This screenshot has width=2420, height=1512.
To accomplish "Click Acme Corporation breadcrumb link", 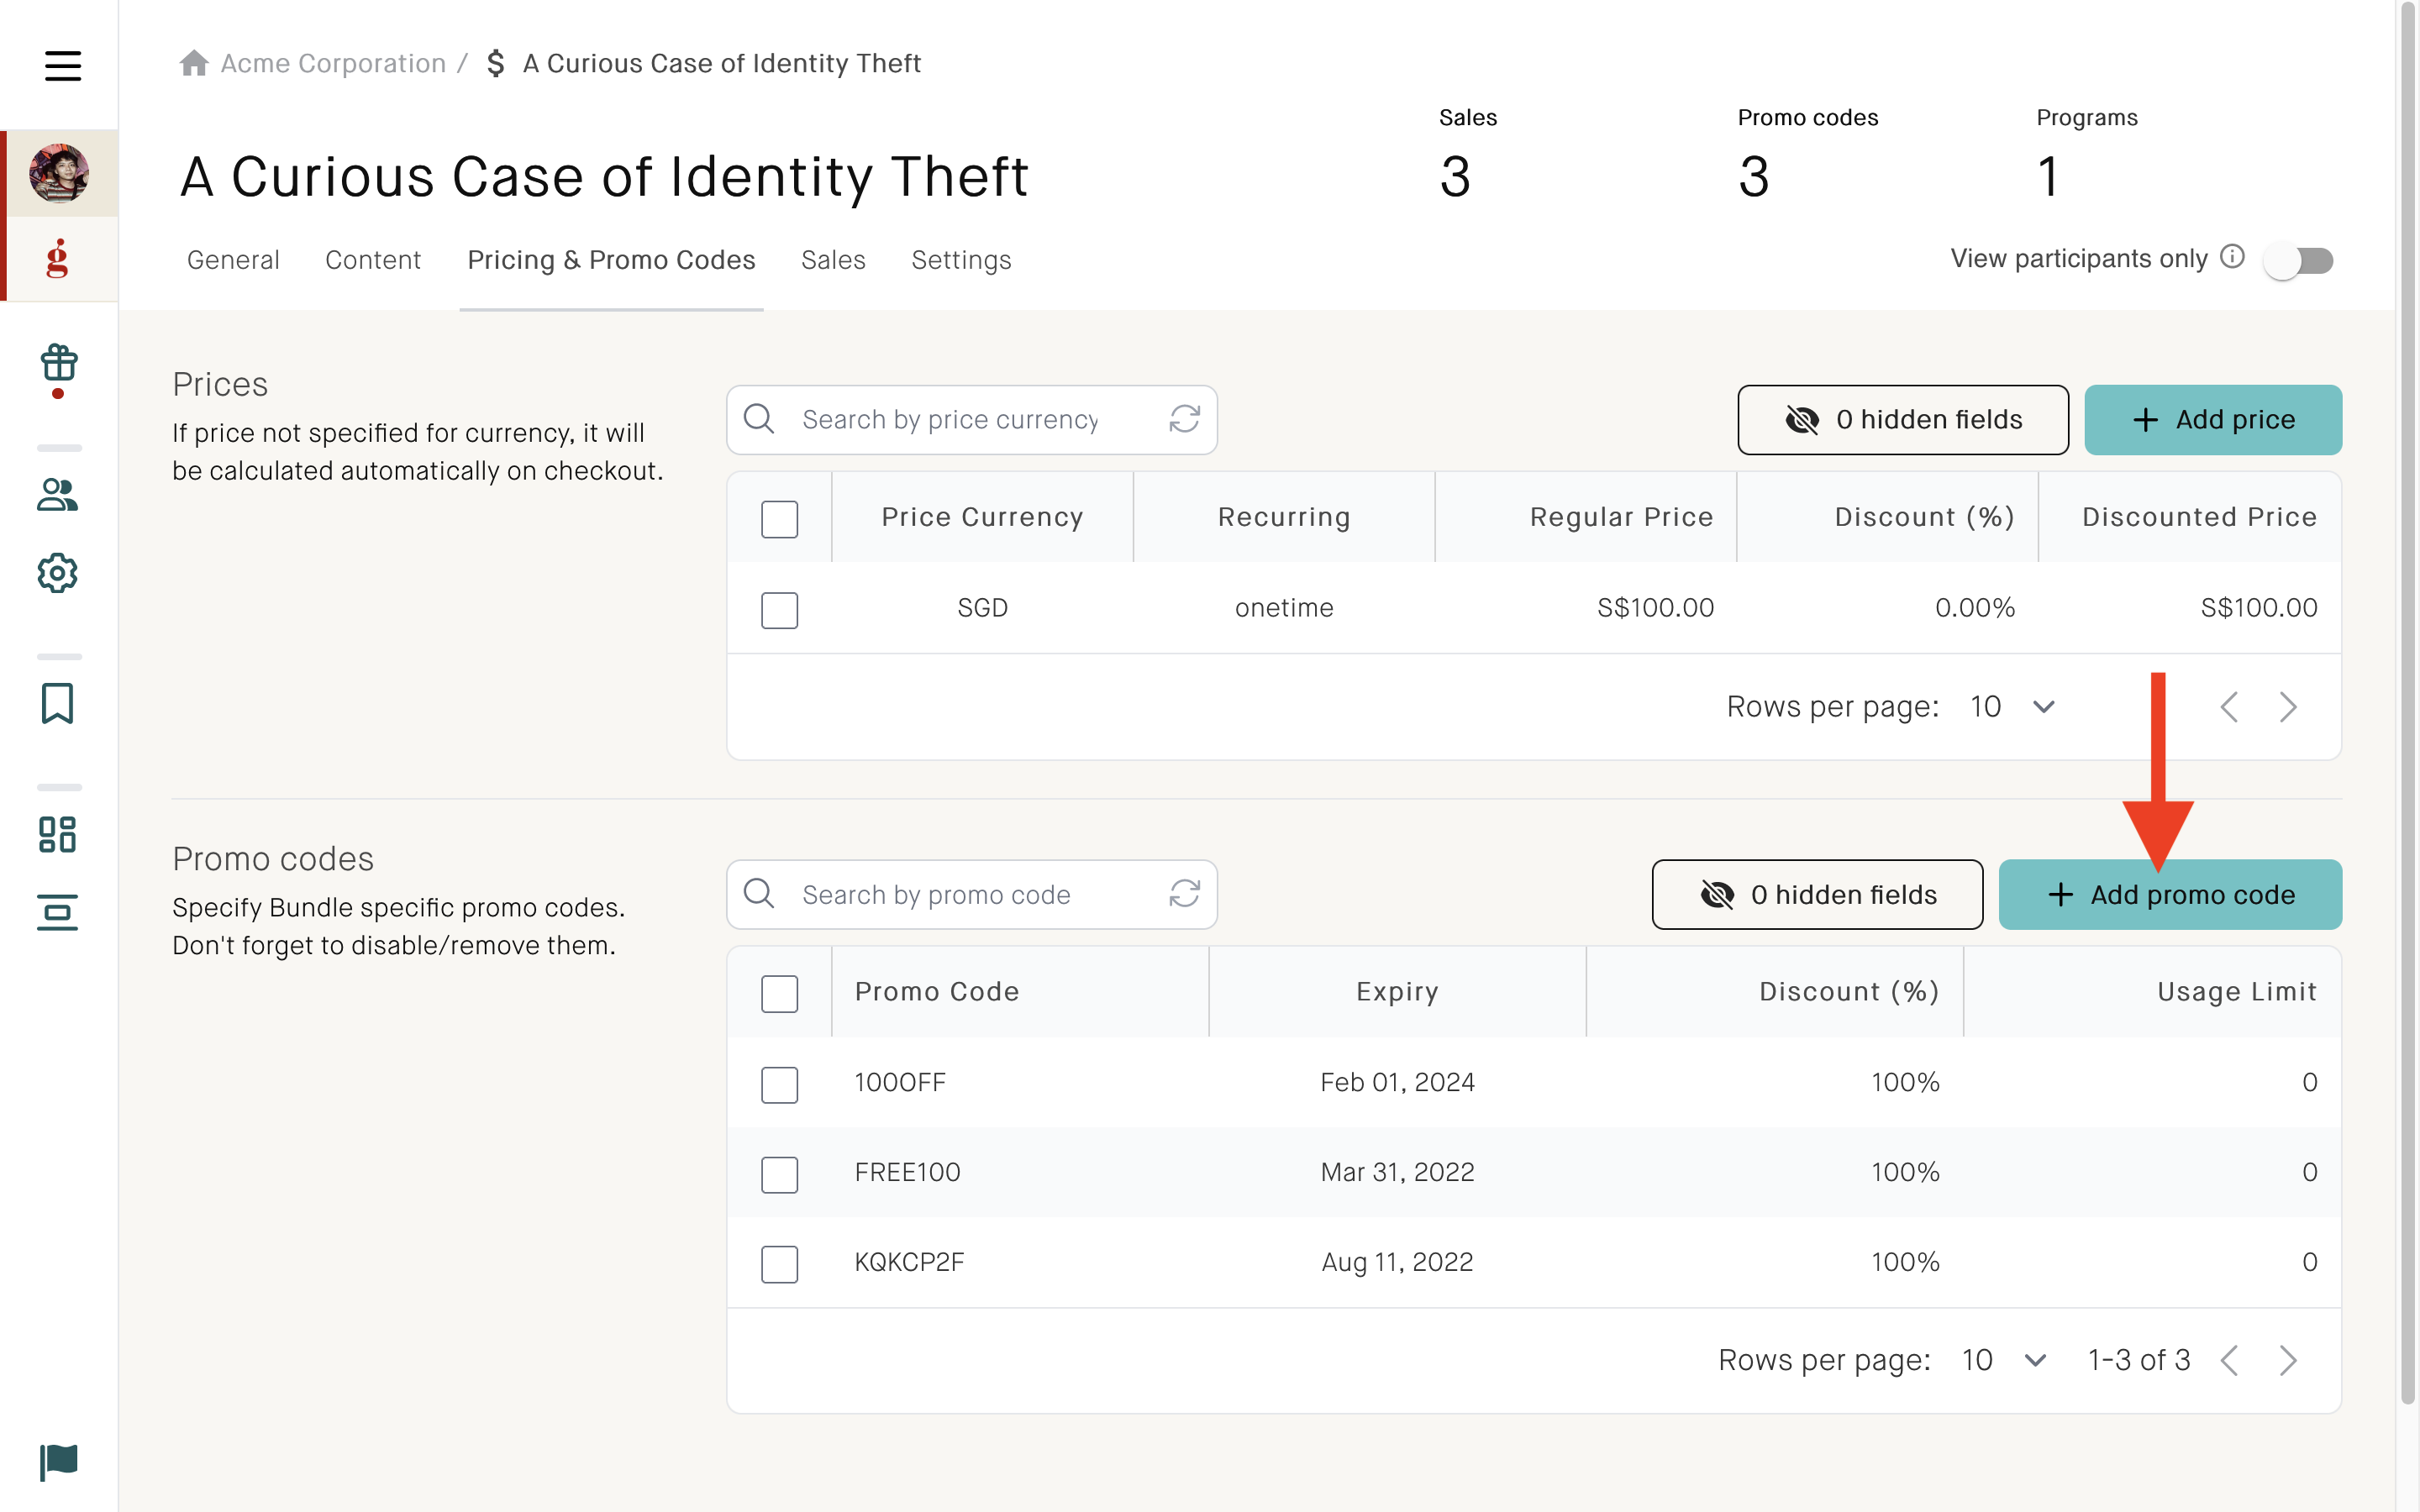I will click(x=333, y=63).
